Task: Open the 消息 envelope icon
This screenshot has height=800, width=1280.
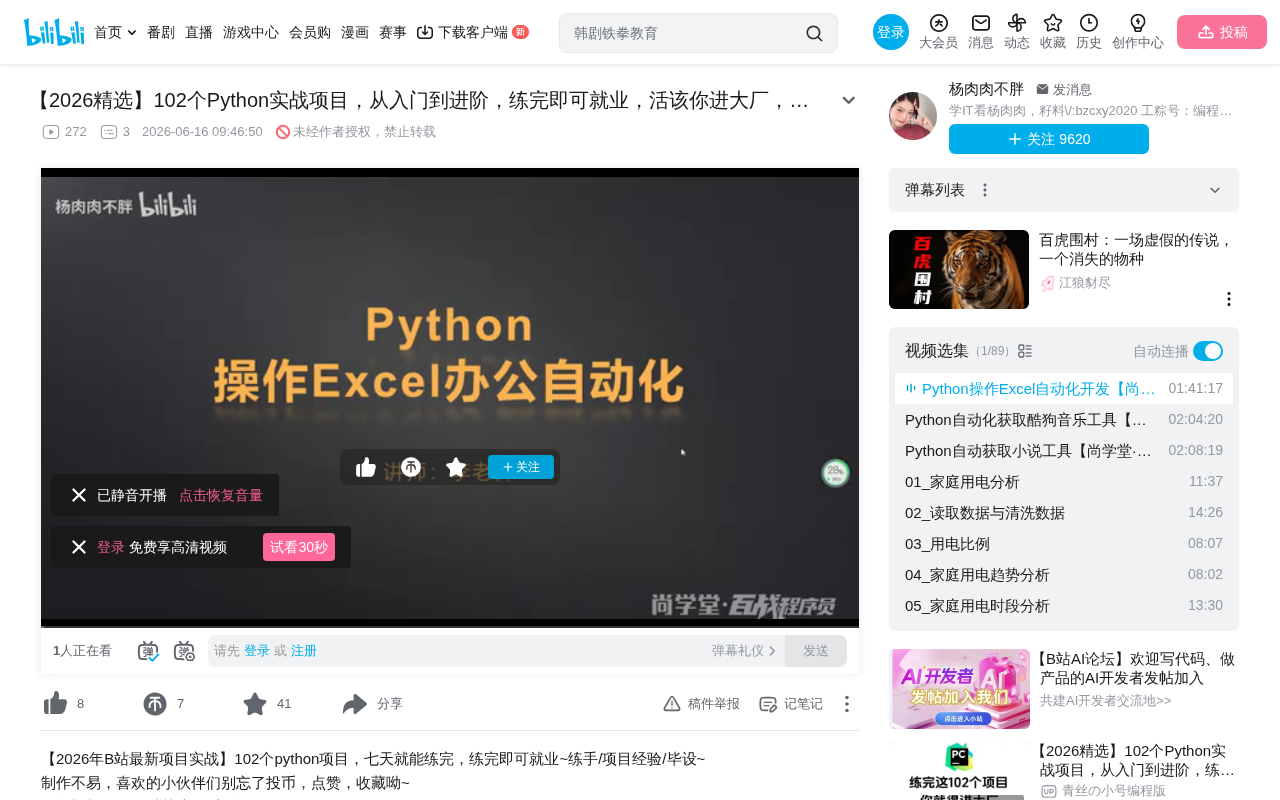Action: pyautogui.click(x=981, y=23)
